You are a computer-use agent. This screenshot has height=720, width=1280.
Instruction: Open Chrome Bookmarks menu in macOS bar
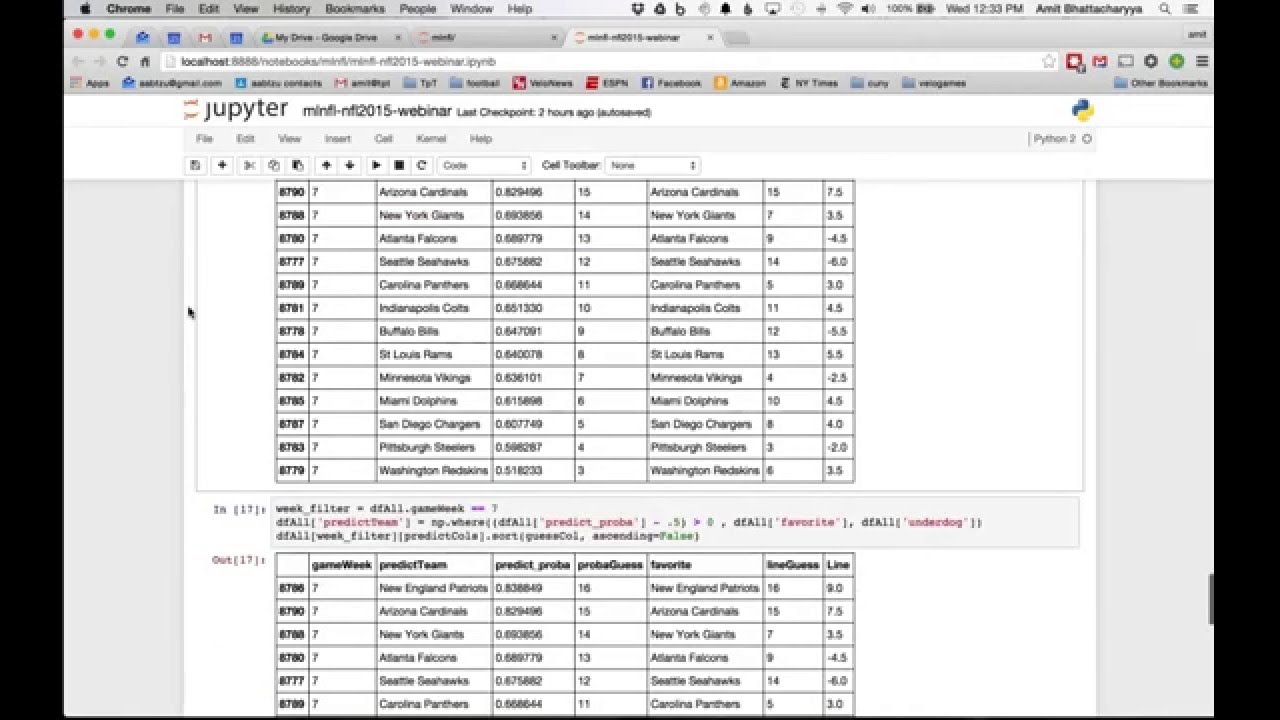354,9
